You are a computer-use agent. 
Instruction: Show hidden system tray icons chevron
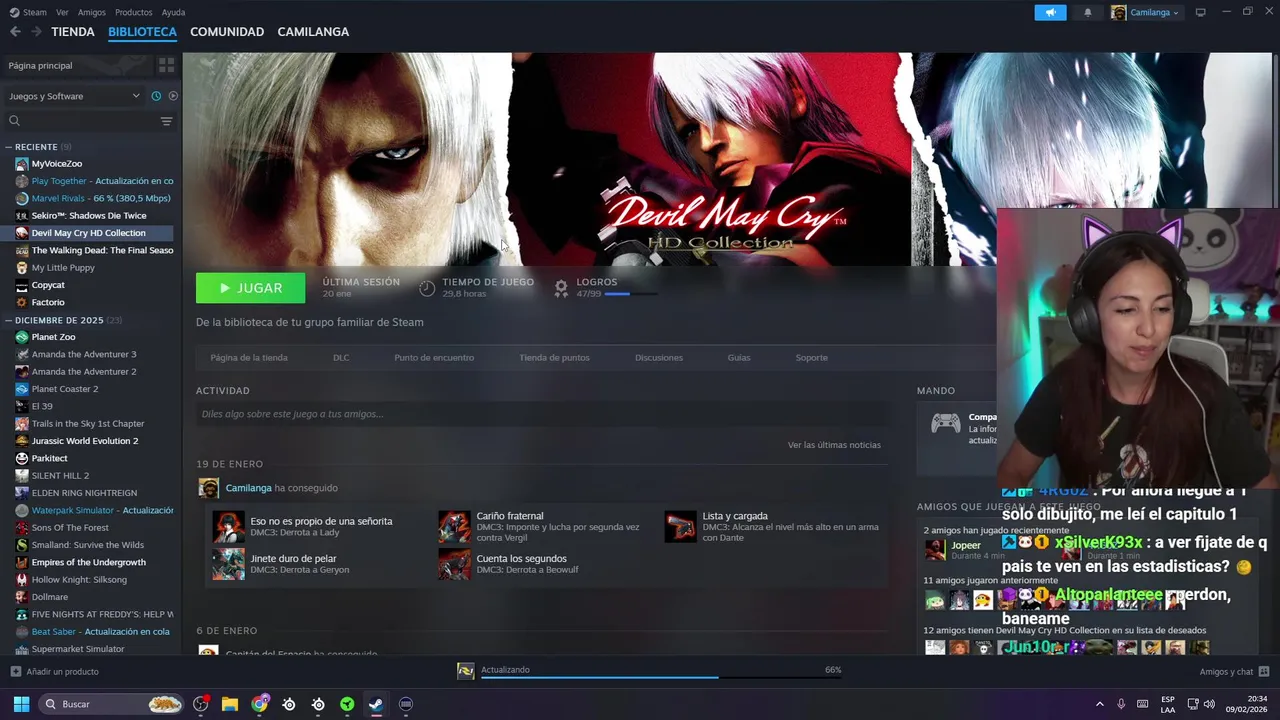click(x=1100, y=704)
